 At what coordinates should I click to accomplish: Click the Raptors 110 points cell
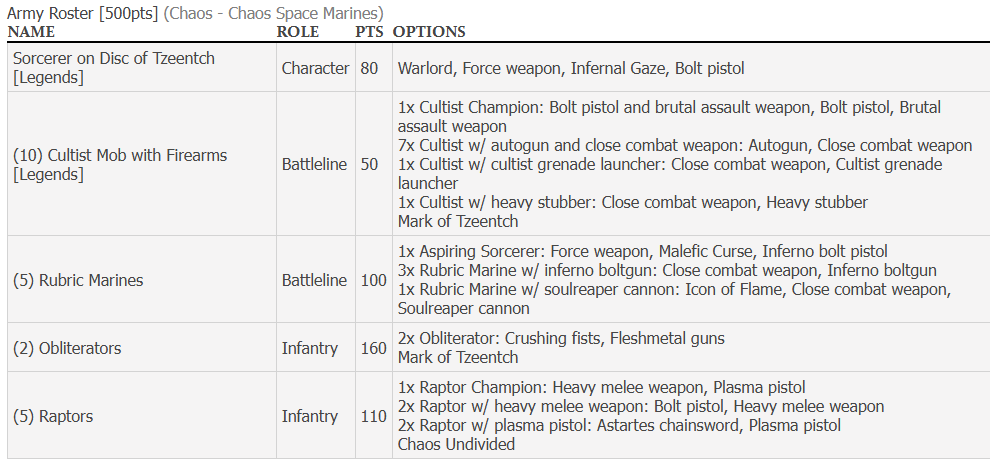tap(373, 417)
